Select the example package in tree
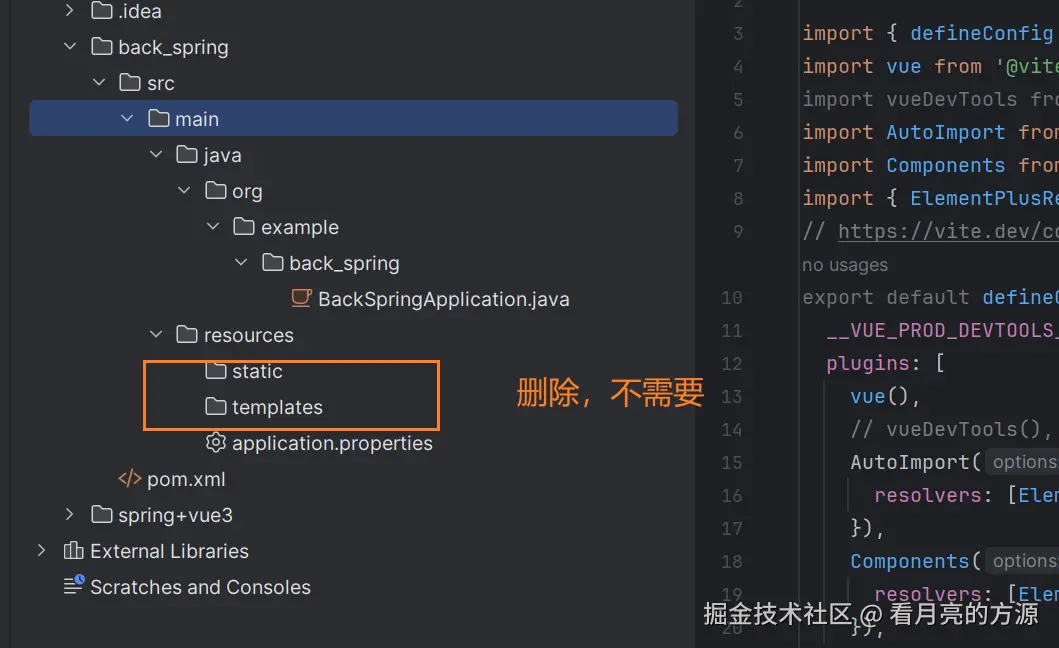 (x=299, y=227)
